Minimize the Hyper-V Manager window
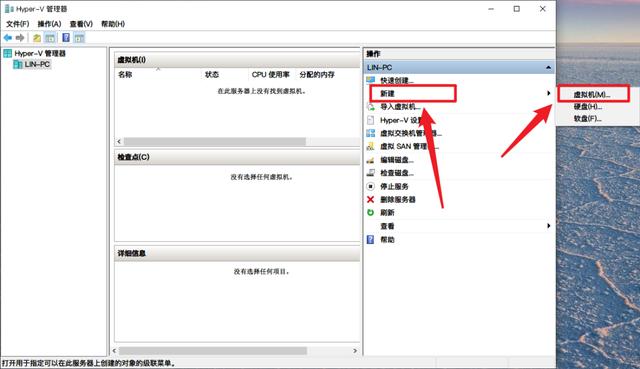The image size is (640, 369). tap(491, 9)
